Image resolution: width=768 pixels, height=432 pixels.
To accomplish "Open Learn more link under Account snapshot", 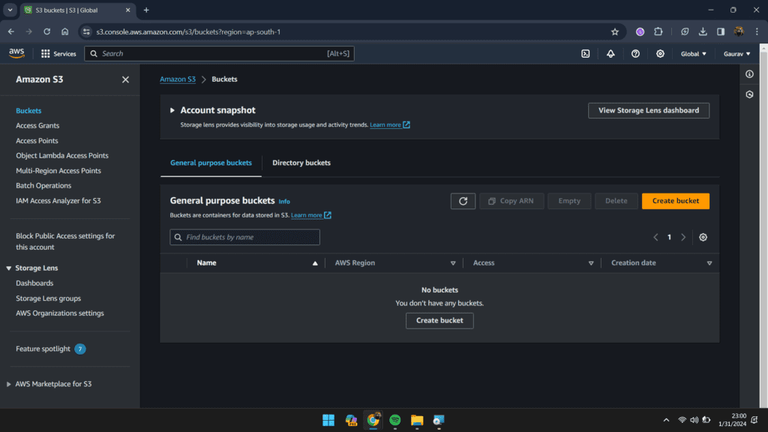I will click(389, 125).
